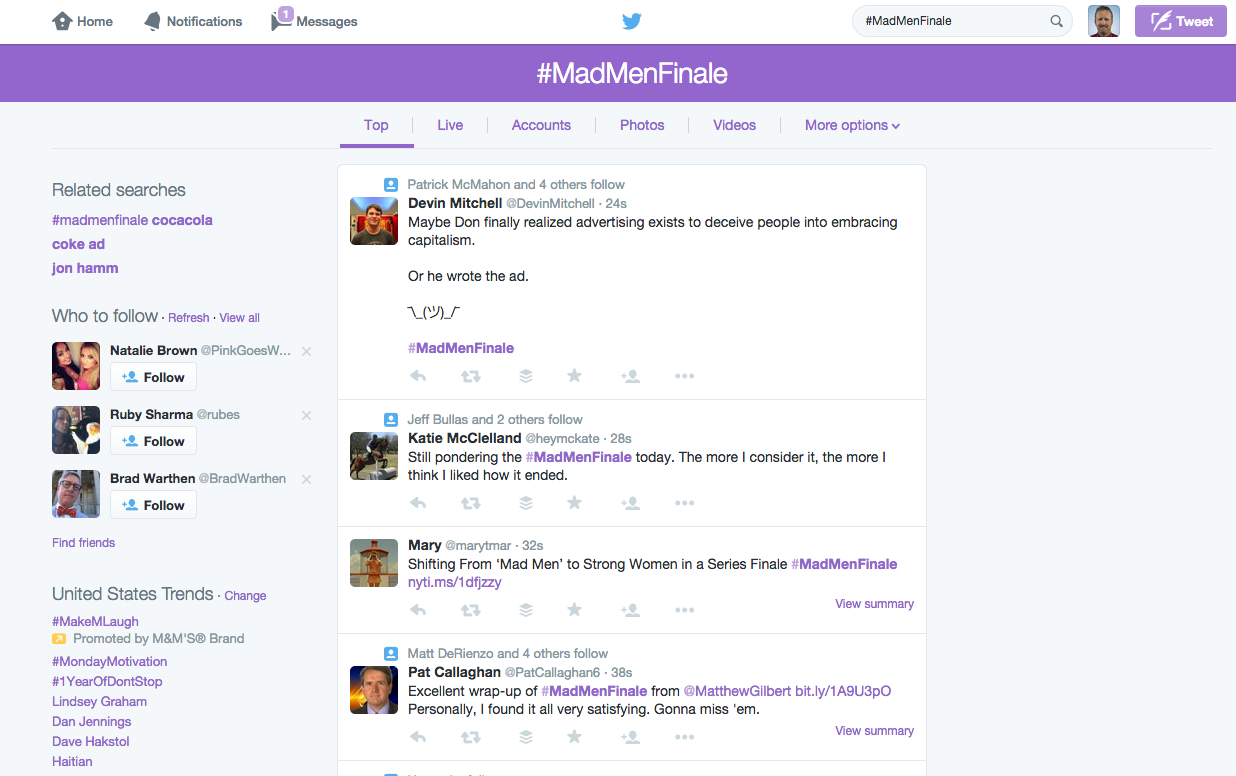This screenshot has height=776, width=1236.
Task: Click the Twitter bird logo
Action: pyautogui.click(x=631, y=20)
